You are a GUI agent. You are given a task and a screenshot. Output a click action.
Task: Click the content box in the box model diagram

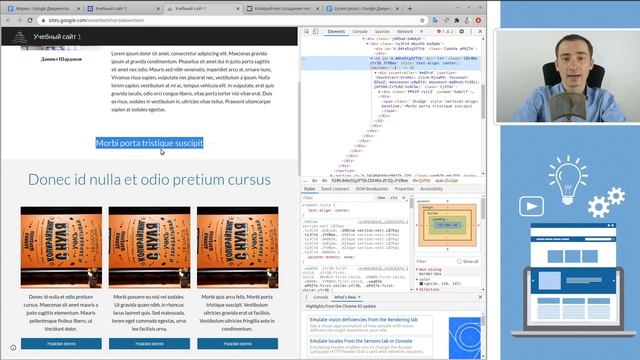coord(447,225)
